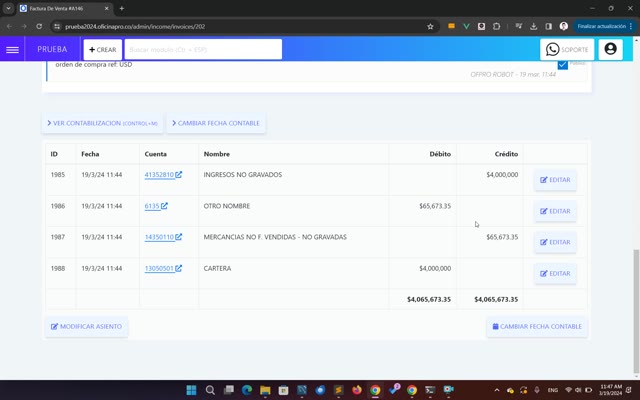Screen dimensions: 640x400
Task: Open Microsoft Store from taskbar
Action: pos(283,390)
